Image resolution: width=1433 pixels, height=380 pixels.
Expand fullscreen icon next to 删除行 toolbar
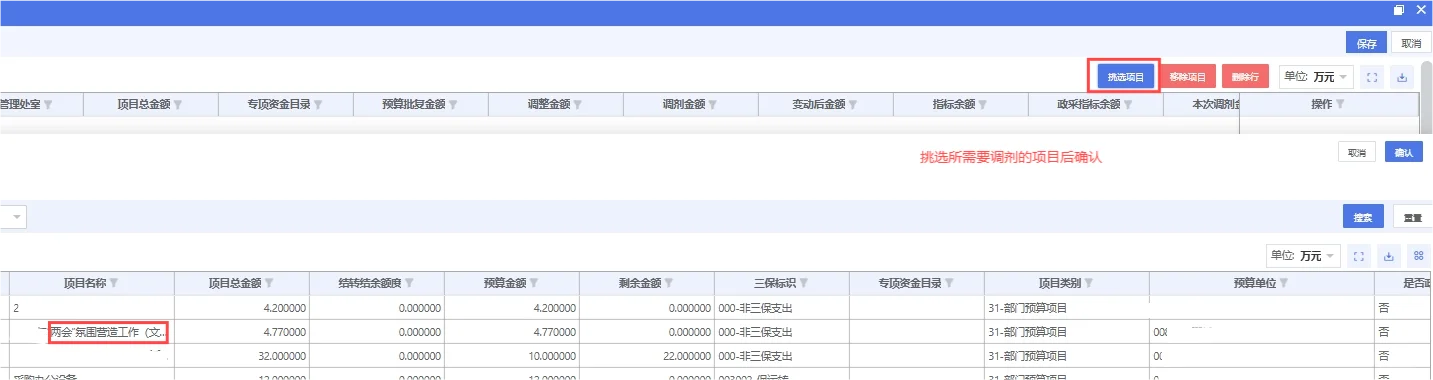1372,77
